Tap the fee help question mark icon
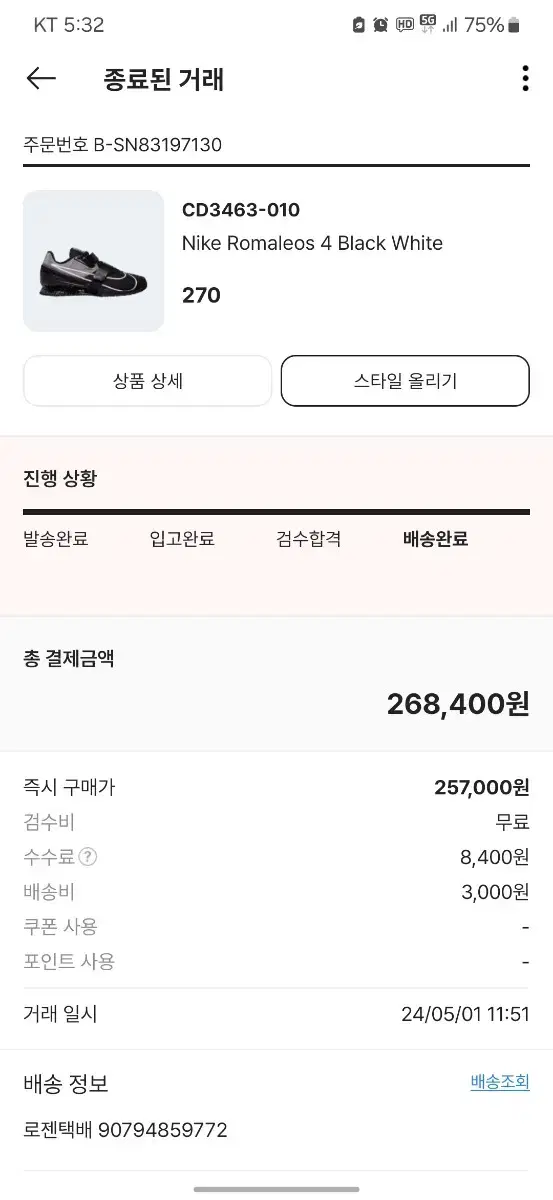This screenshot has width=553, height=1200. (88, 857)
